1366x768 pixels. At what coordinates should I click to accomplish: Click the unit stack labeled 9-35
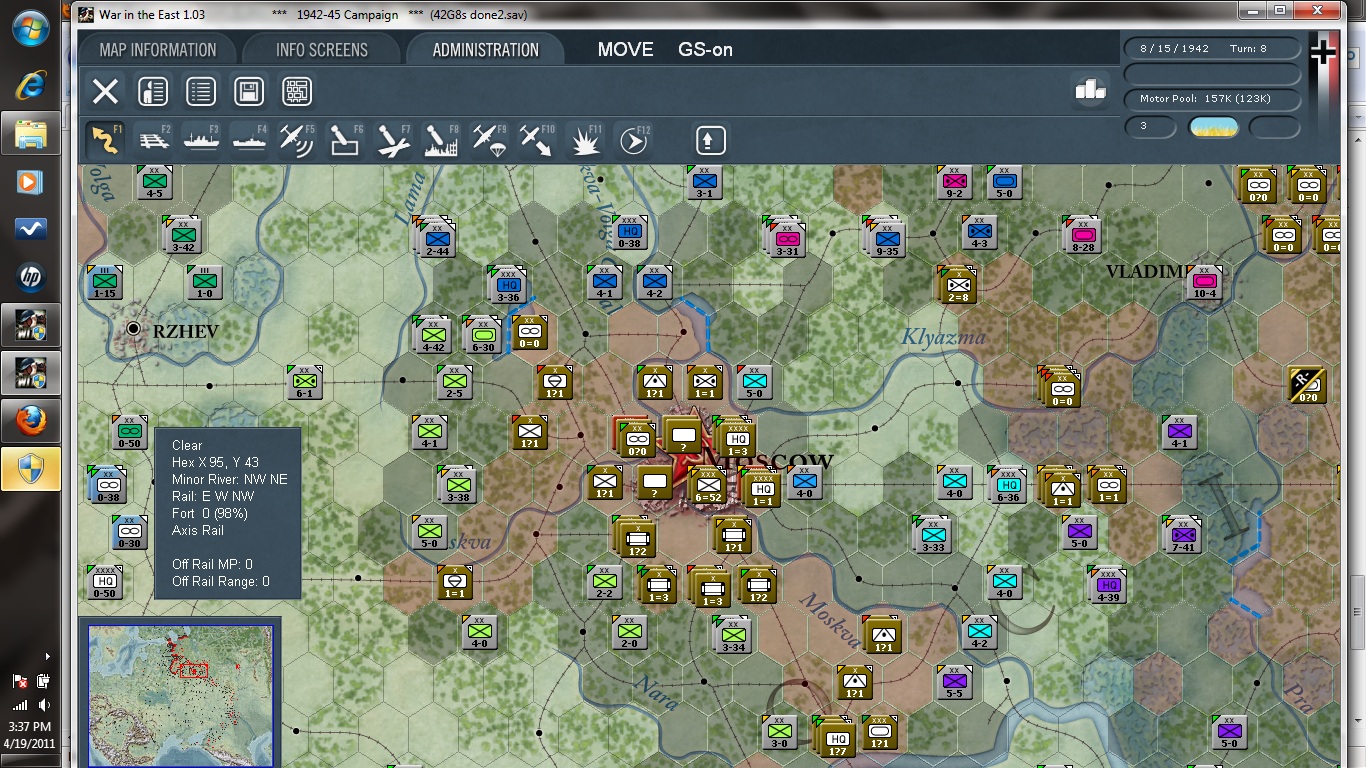[x=886, y=238]
